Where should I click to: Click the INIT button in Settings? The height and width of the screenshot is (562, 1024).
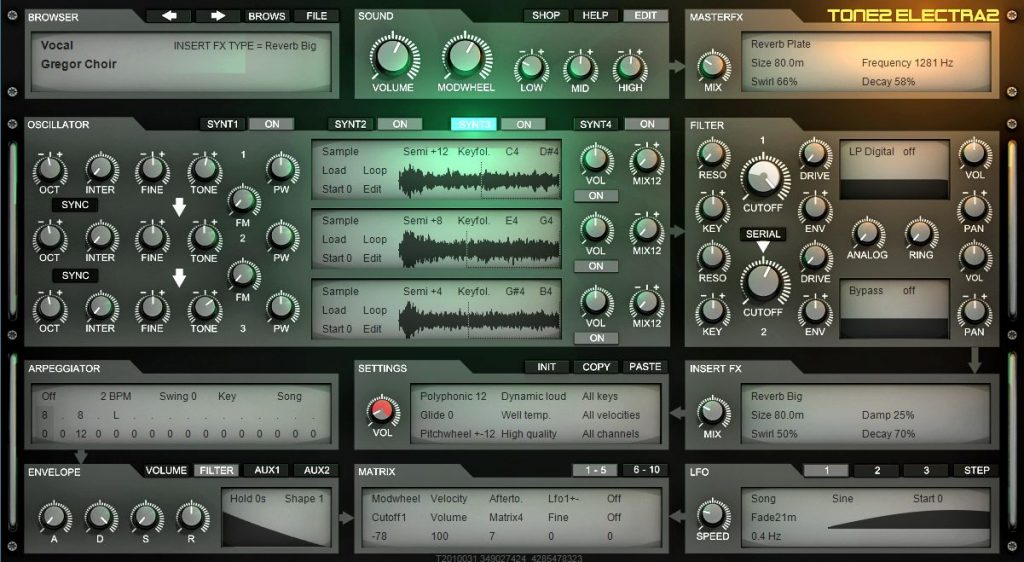tap(546, 367)
